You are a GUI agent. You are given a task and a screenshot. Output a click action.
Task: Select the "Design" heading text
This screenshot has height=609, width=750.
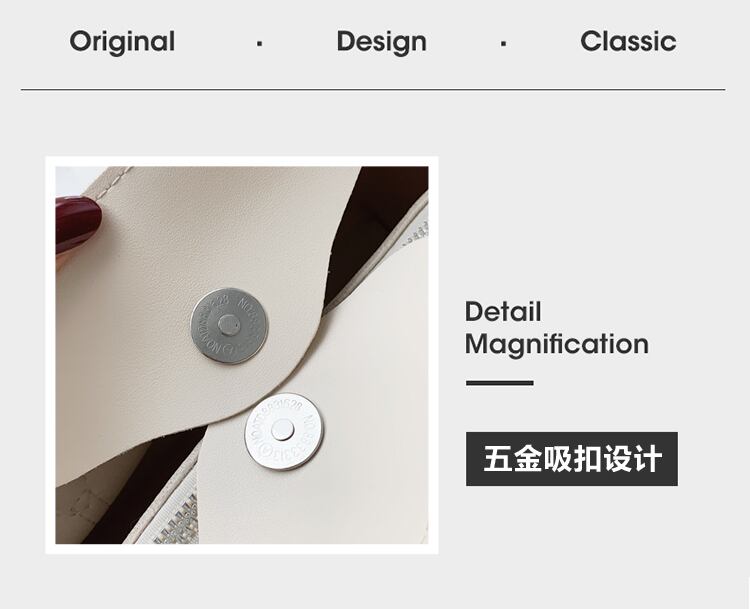coord(381,42)
